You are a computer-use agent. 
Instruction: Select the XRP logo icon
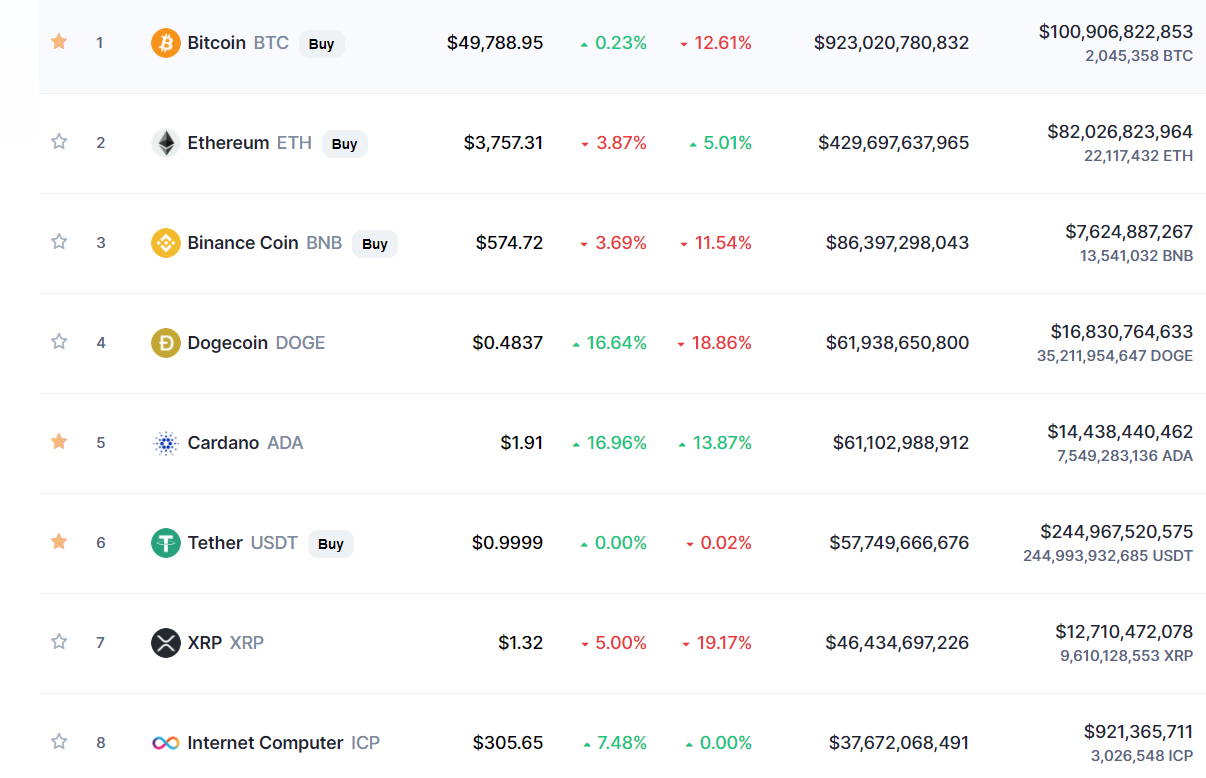point(165,643)
